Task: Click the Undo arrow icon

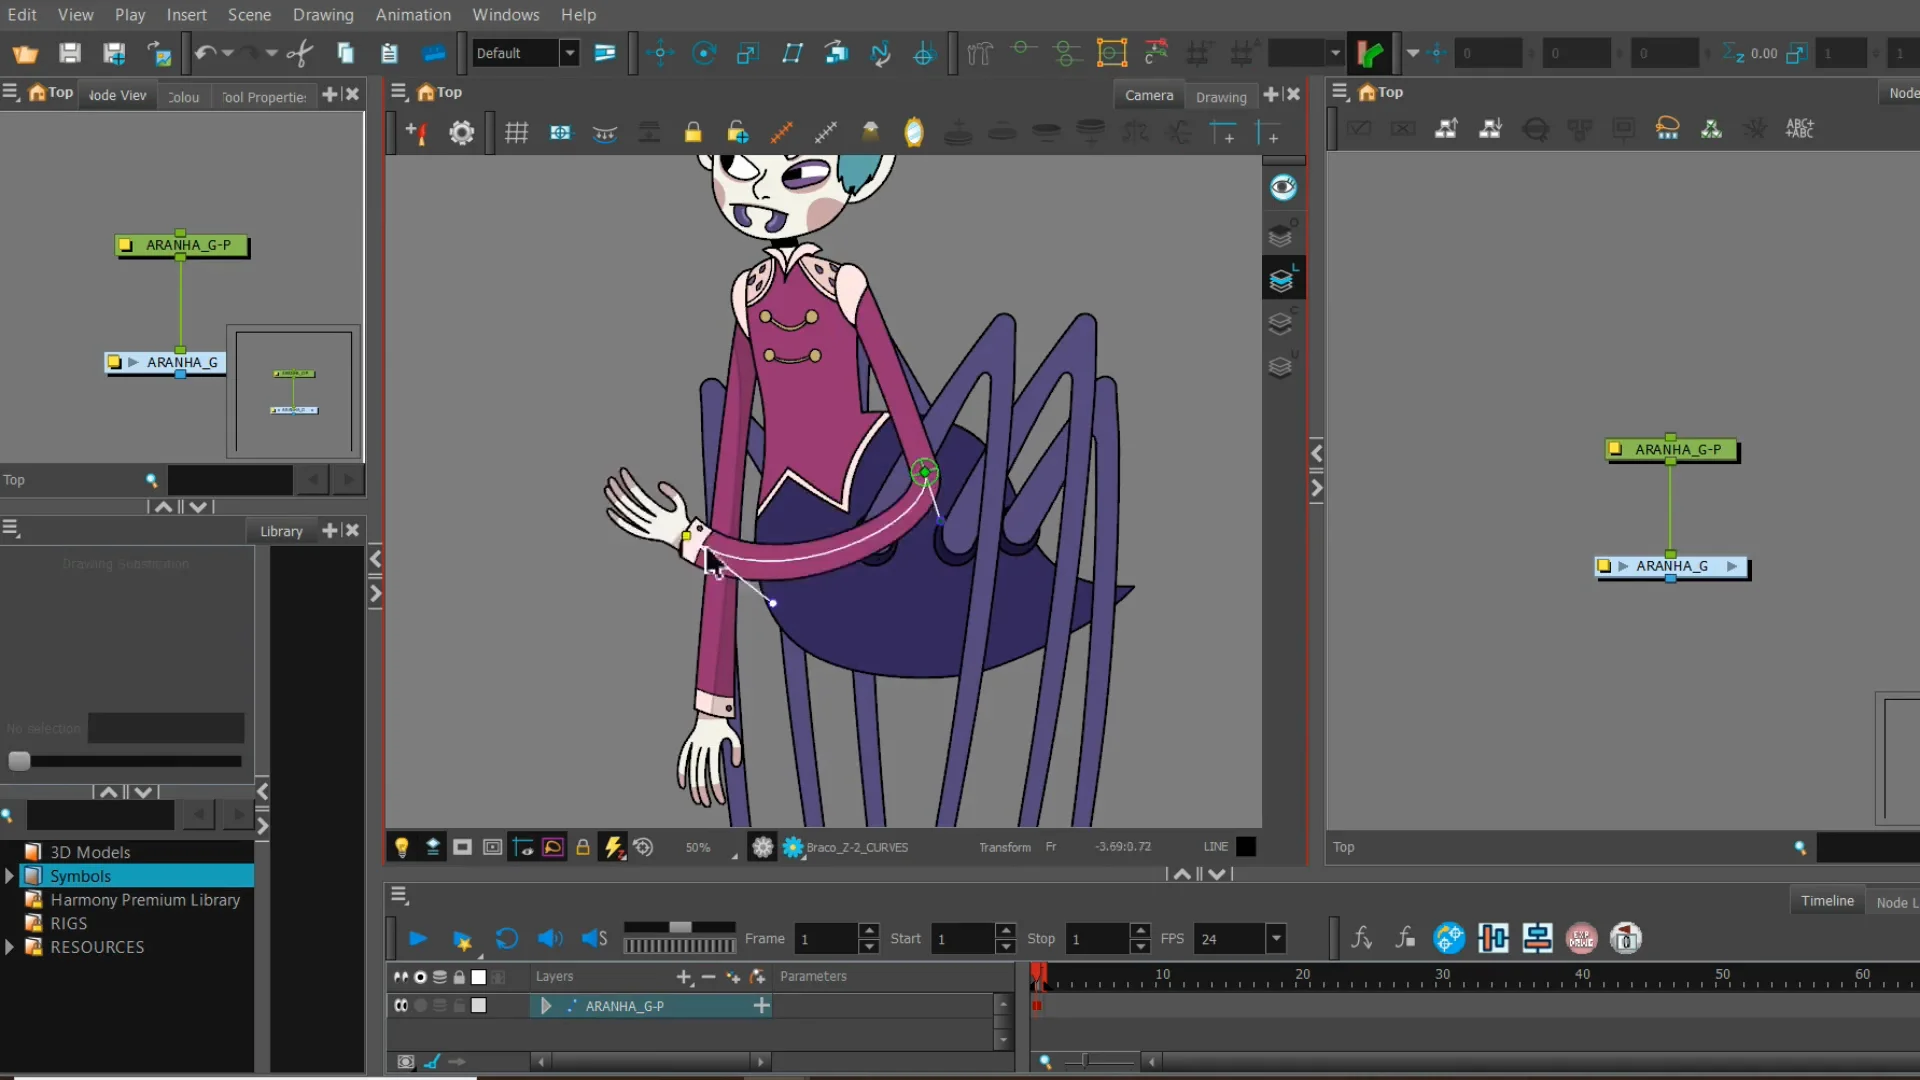Action: [x=205, y=53]
